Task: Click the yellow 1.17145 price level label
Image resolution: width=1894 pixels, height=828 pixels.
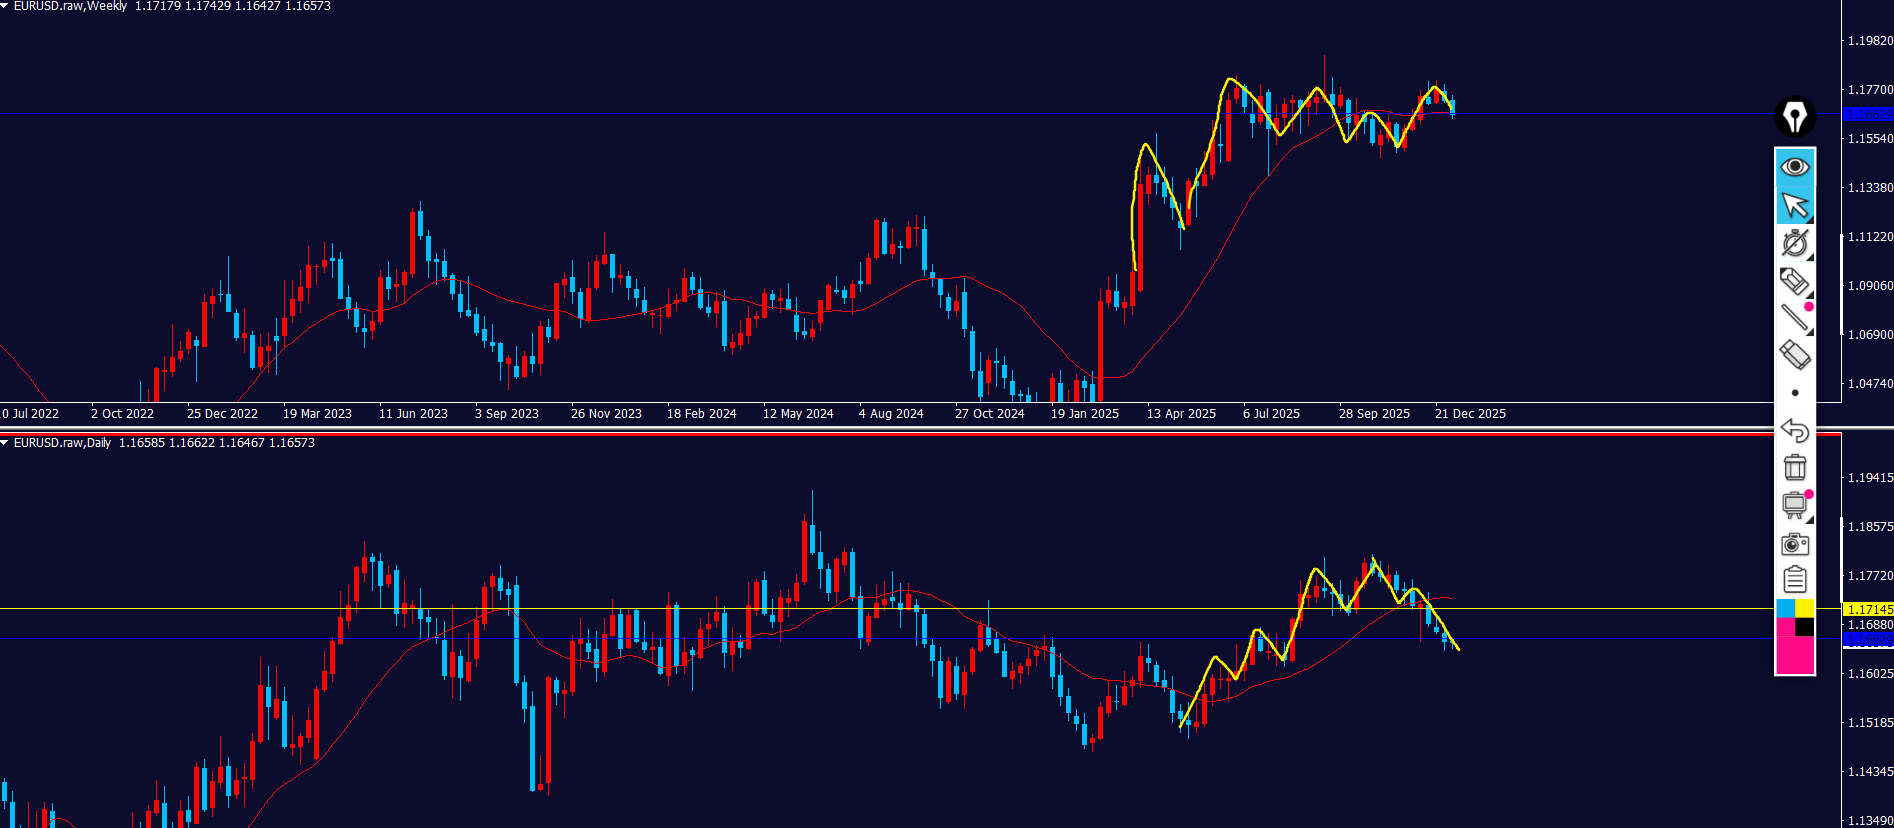Action: tap(1868, 609)
